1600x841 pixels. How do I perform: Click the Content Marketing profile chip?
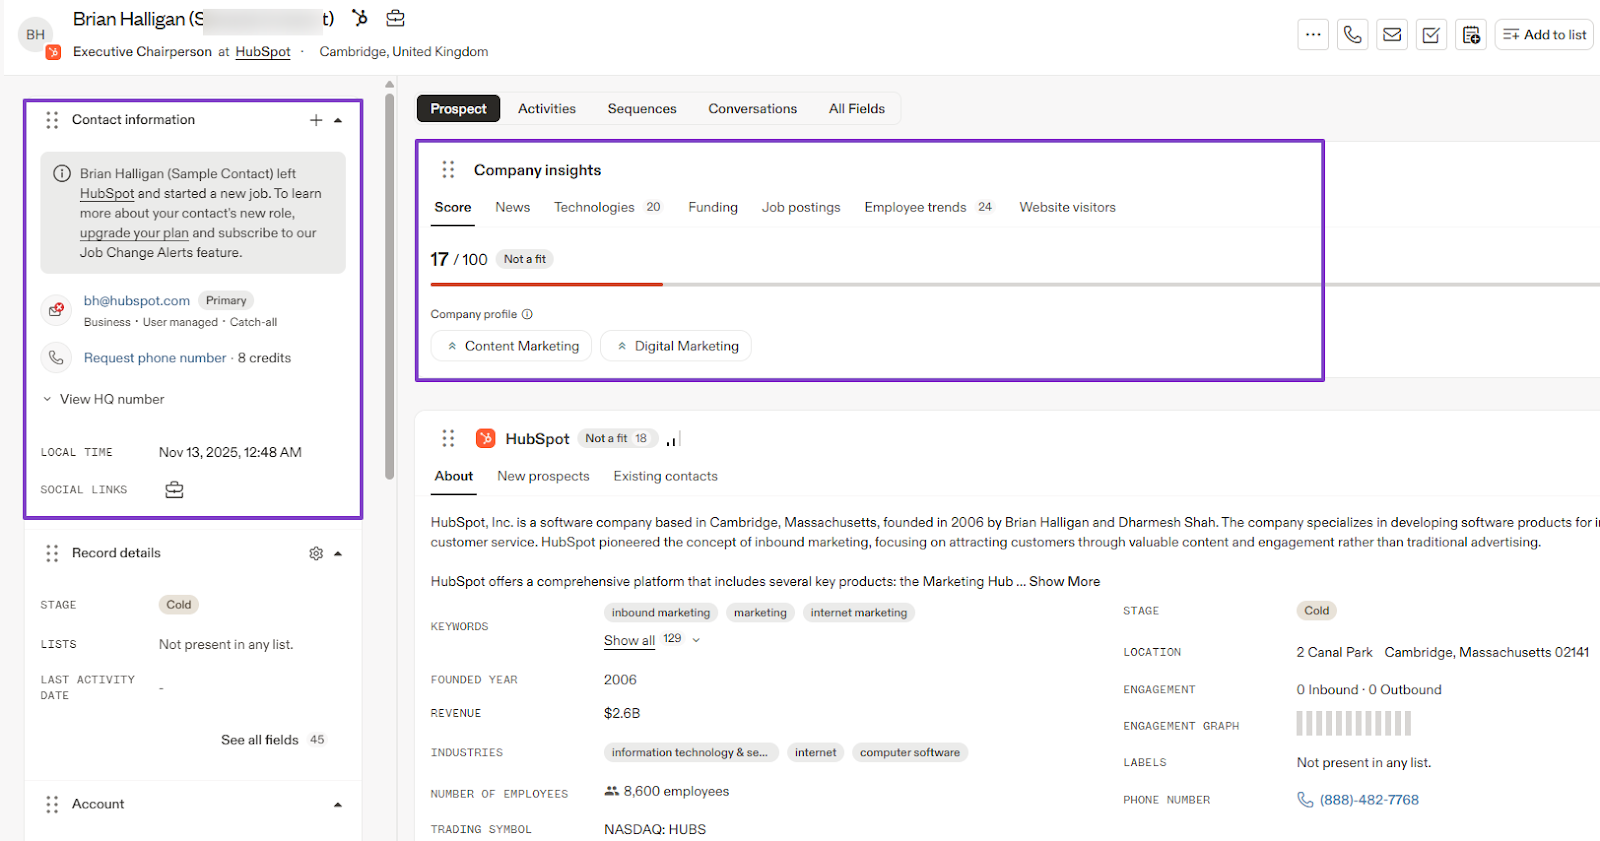coord(512,346)
